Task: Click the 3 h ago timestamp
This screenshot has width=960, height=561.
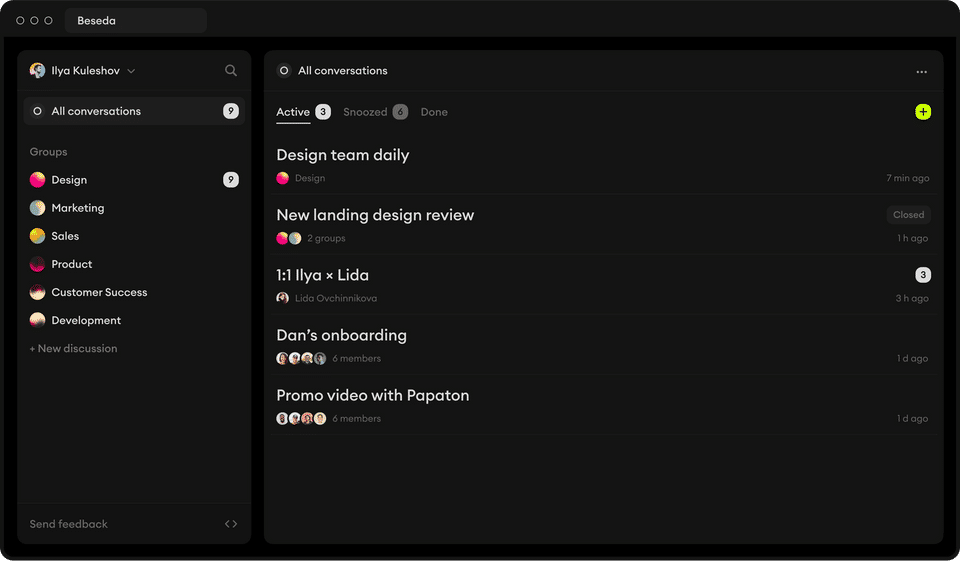Action: click(x=912, y=298)
